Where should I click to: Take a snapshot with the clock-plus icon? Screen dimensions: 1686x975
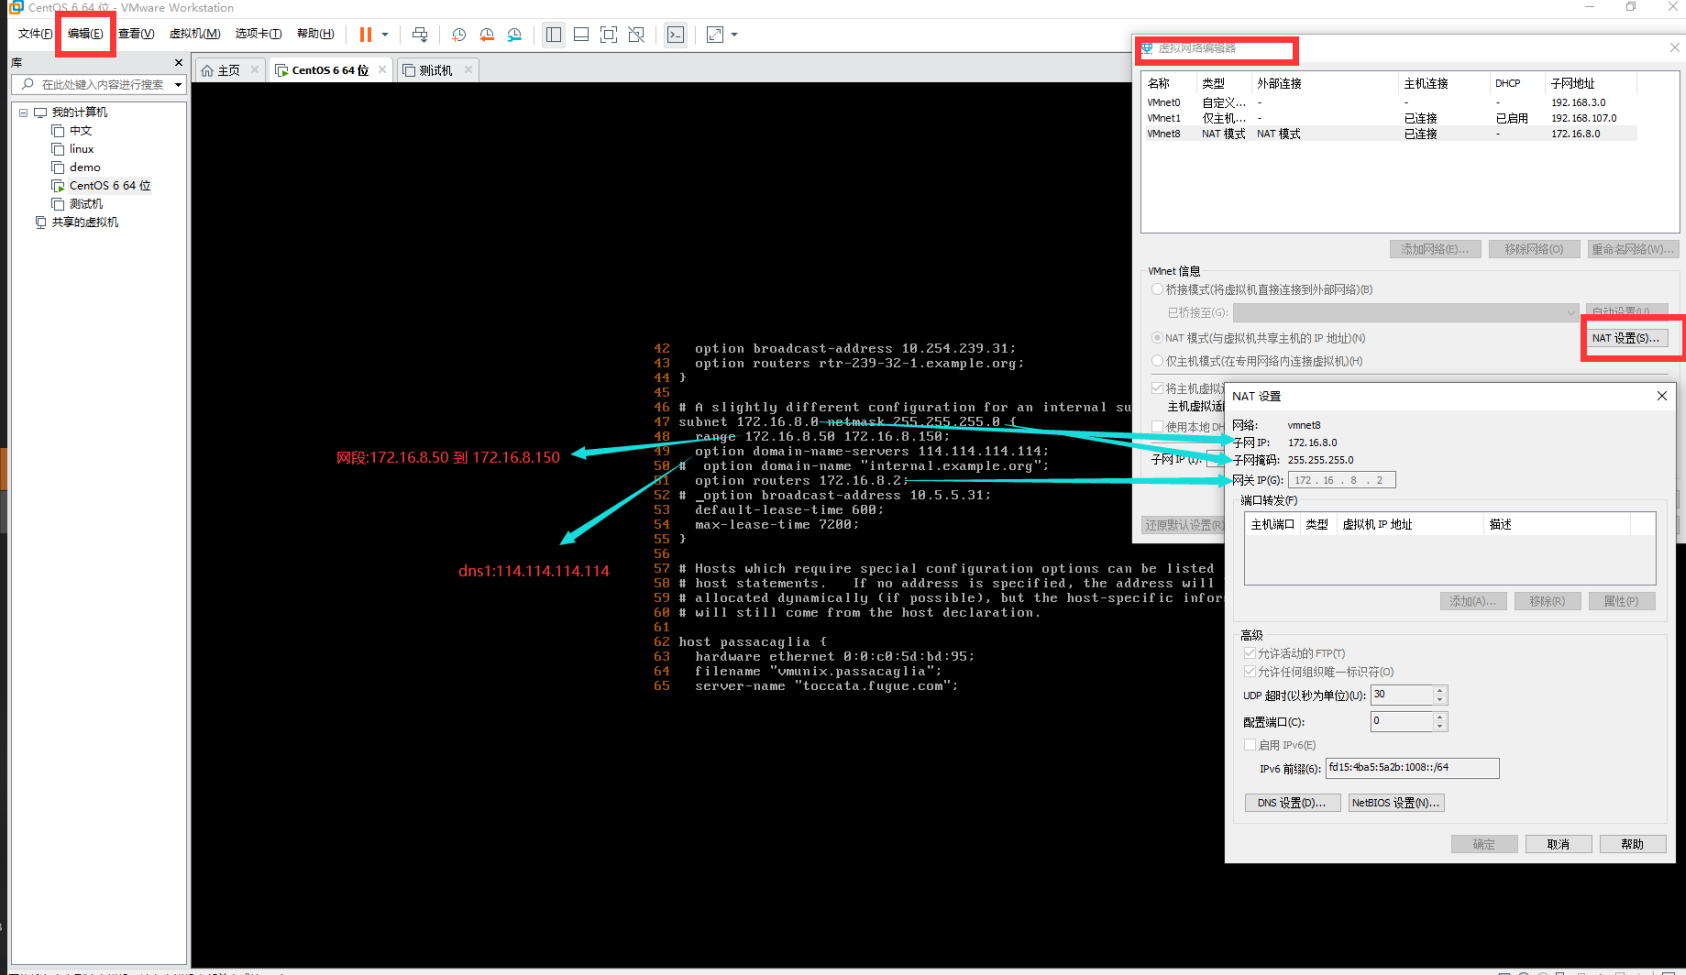pyautogui.click(x=458, y=34)
